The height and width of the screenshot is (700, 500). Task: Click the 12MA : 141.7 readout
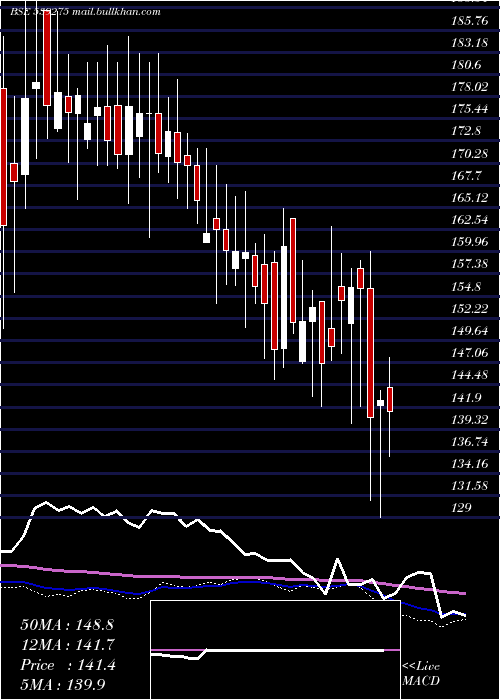[x=67, y=645]
